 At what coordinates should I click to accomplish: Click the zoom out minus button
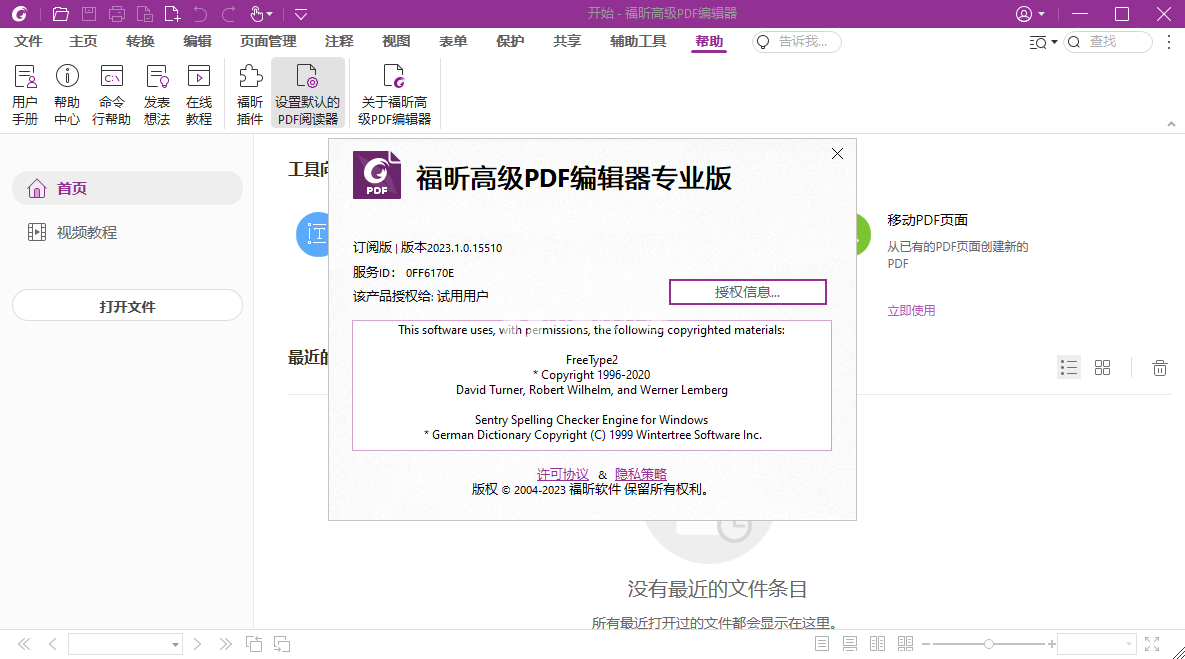tap(926, 644)
